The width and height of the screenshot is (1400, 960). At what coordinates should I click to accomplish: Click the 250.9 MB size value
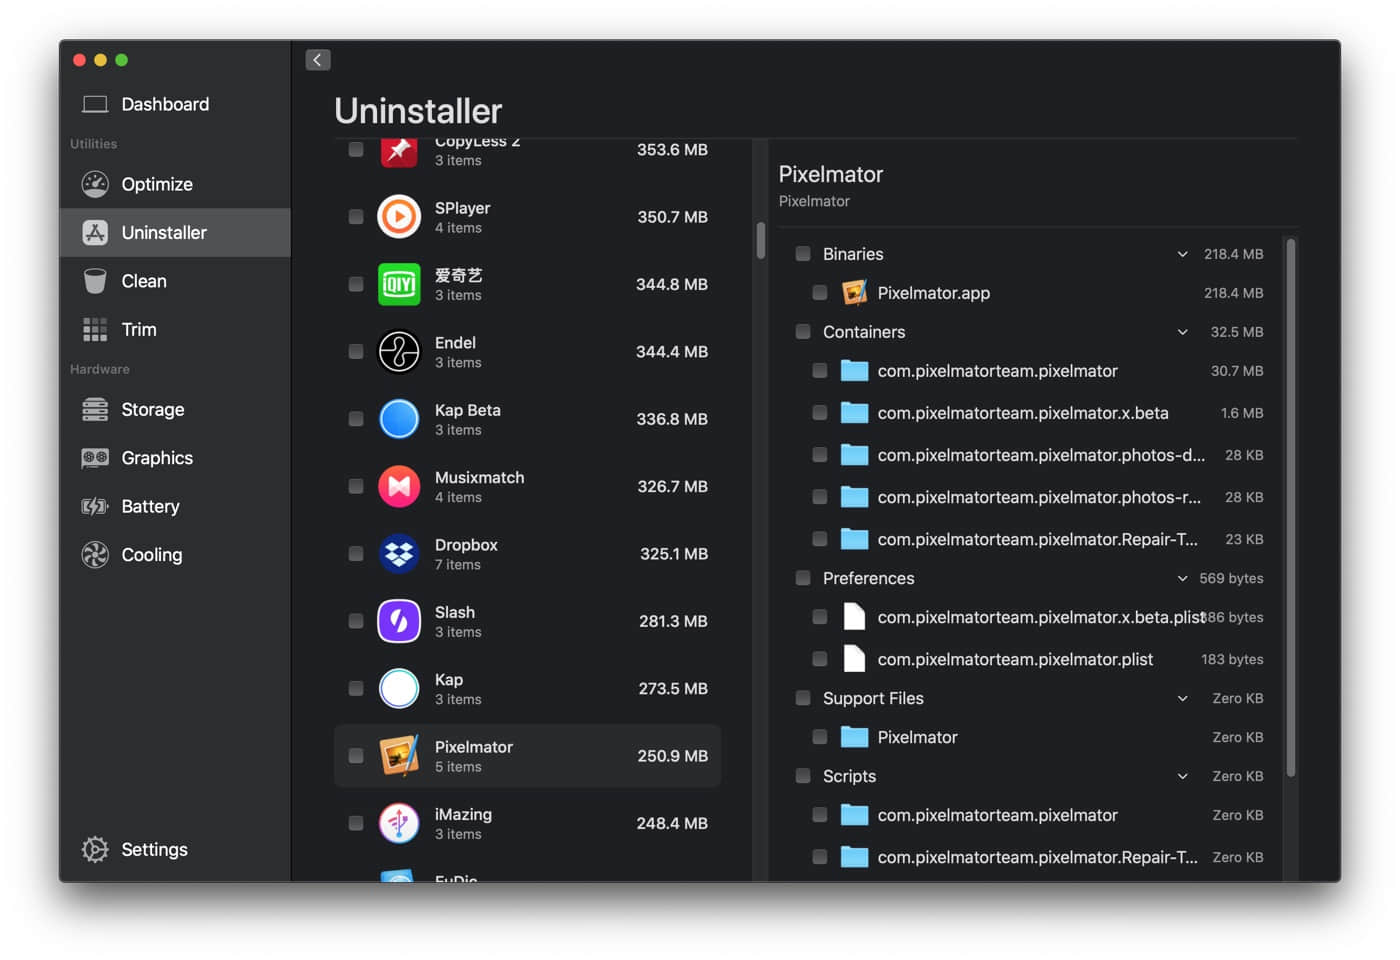tap(673, 756)
